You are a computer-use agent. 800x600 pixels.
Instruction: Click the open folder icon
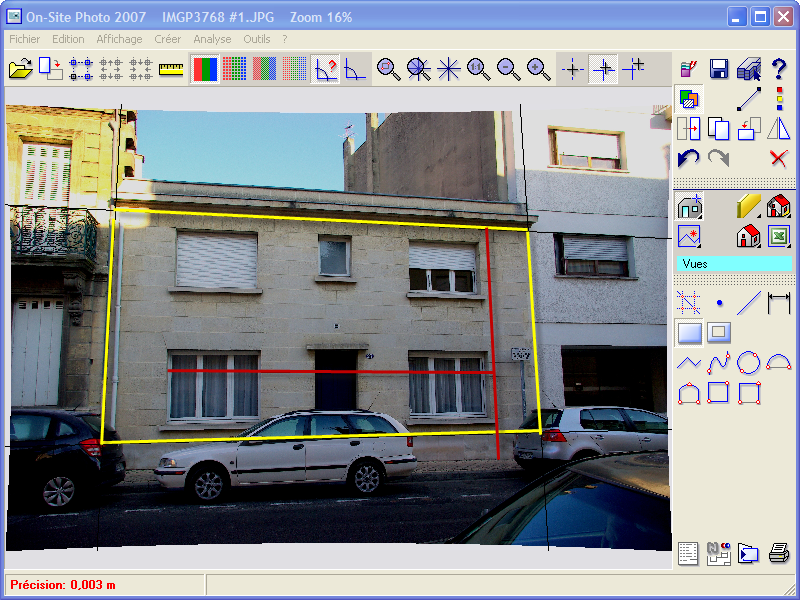pos(20,68)
